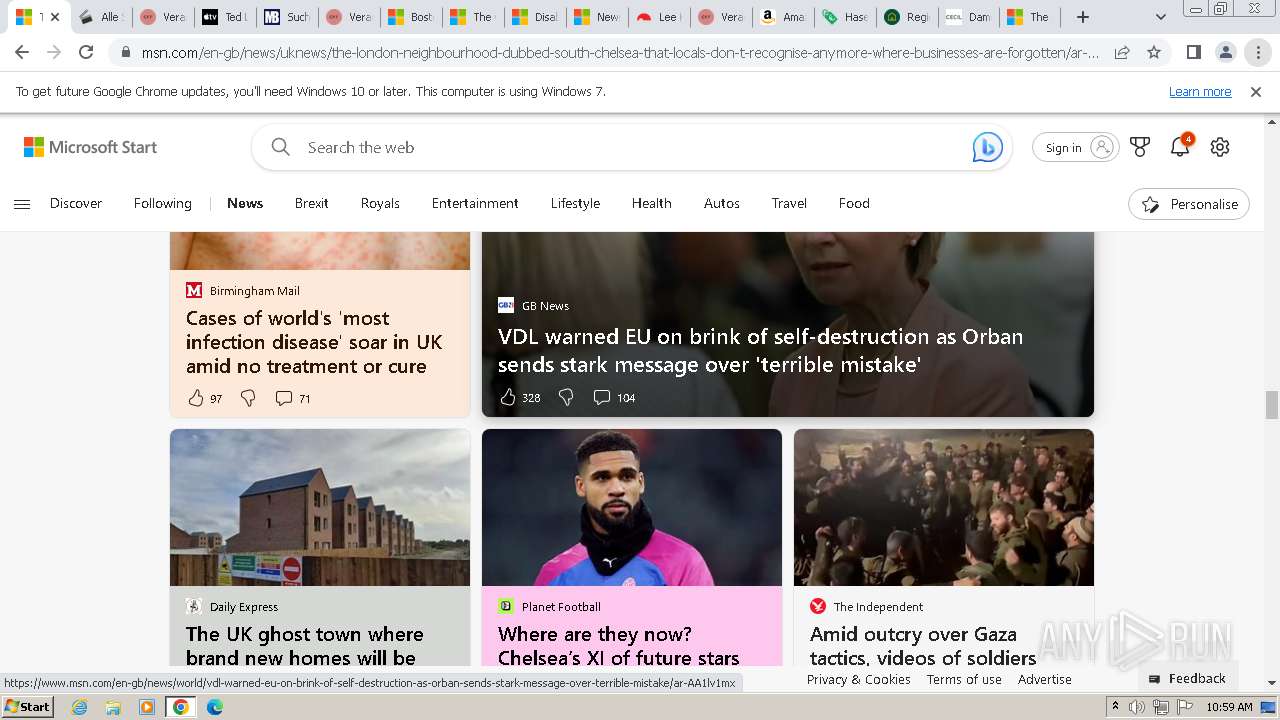Click the Personalise button
This screenshot has width=1280, height=720.
[1189, 204]
